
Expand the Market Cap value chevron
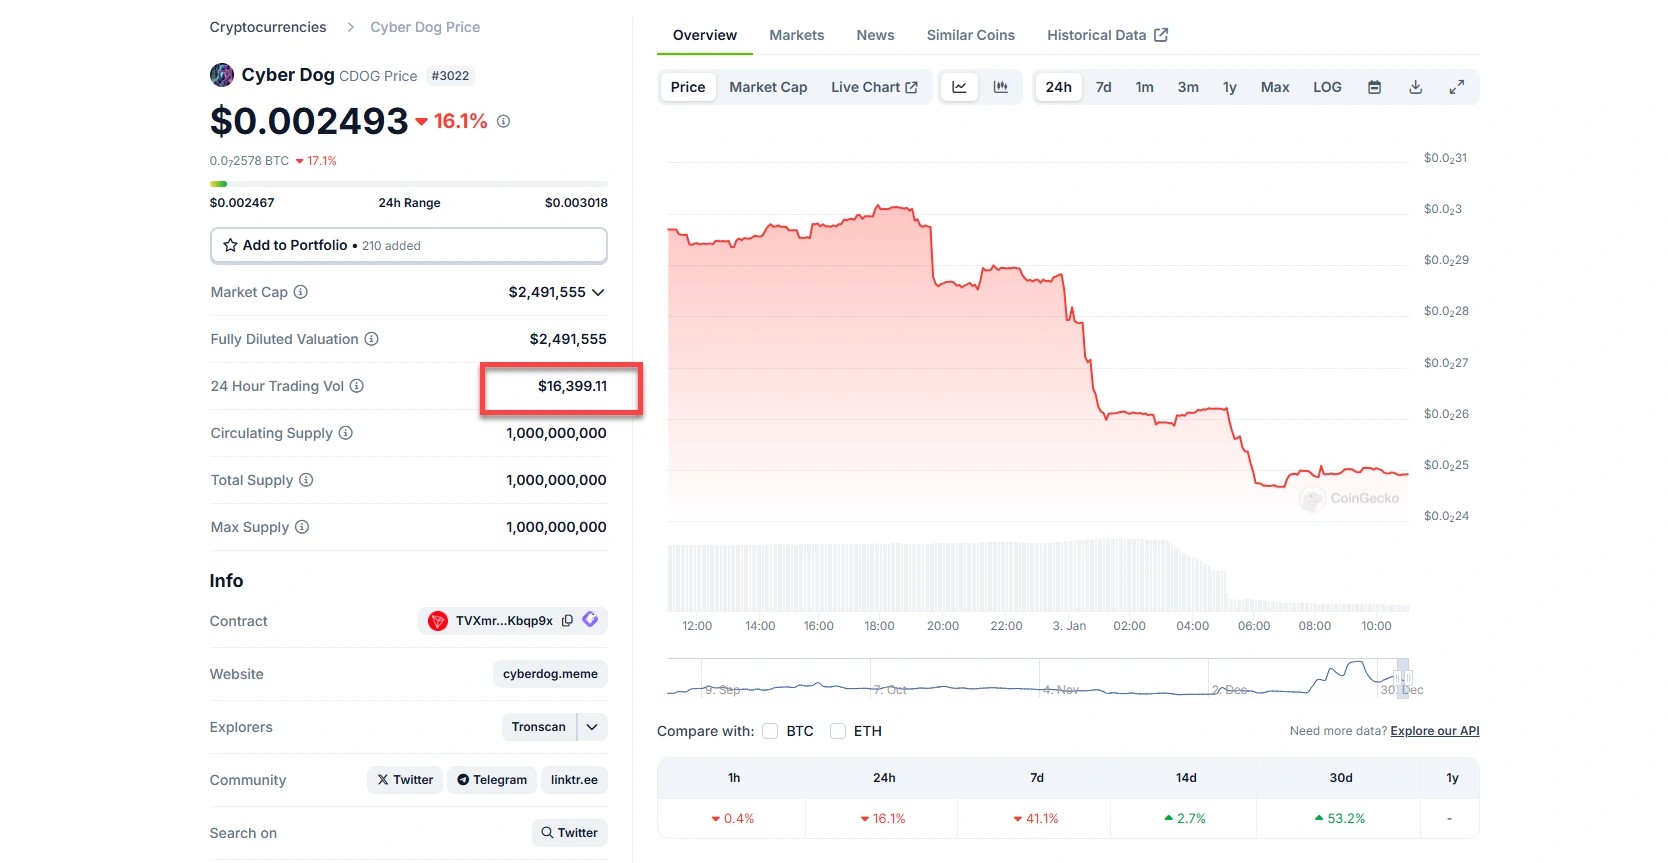(x=598, y=292)
